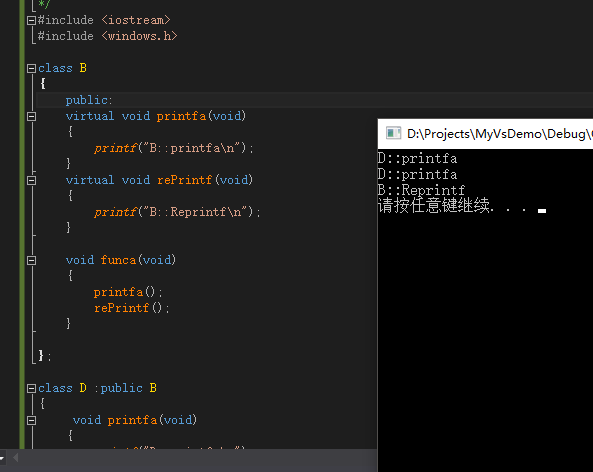Click the printf("B::printfa\n") statement
The height and width of the screenshot is (472, 593).
pyautogui.click(x=174, y=148)
